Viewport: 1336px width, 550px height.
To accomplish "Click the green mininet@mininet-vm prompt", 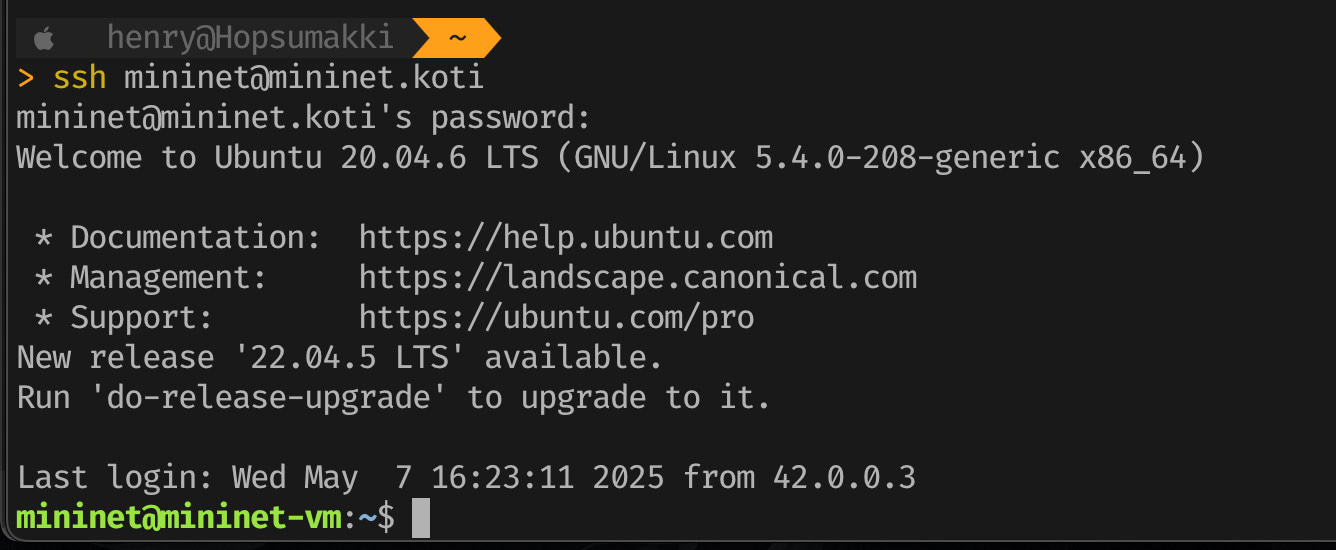I will click(x=180, y=517).
